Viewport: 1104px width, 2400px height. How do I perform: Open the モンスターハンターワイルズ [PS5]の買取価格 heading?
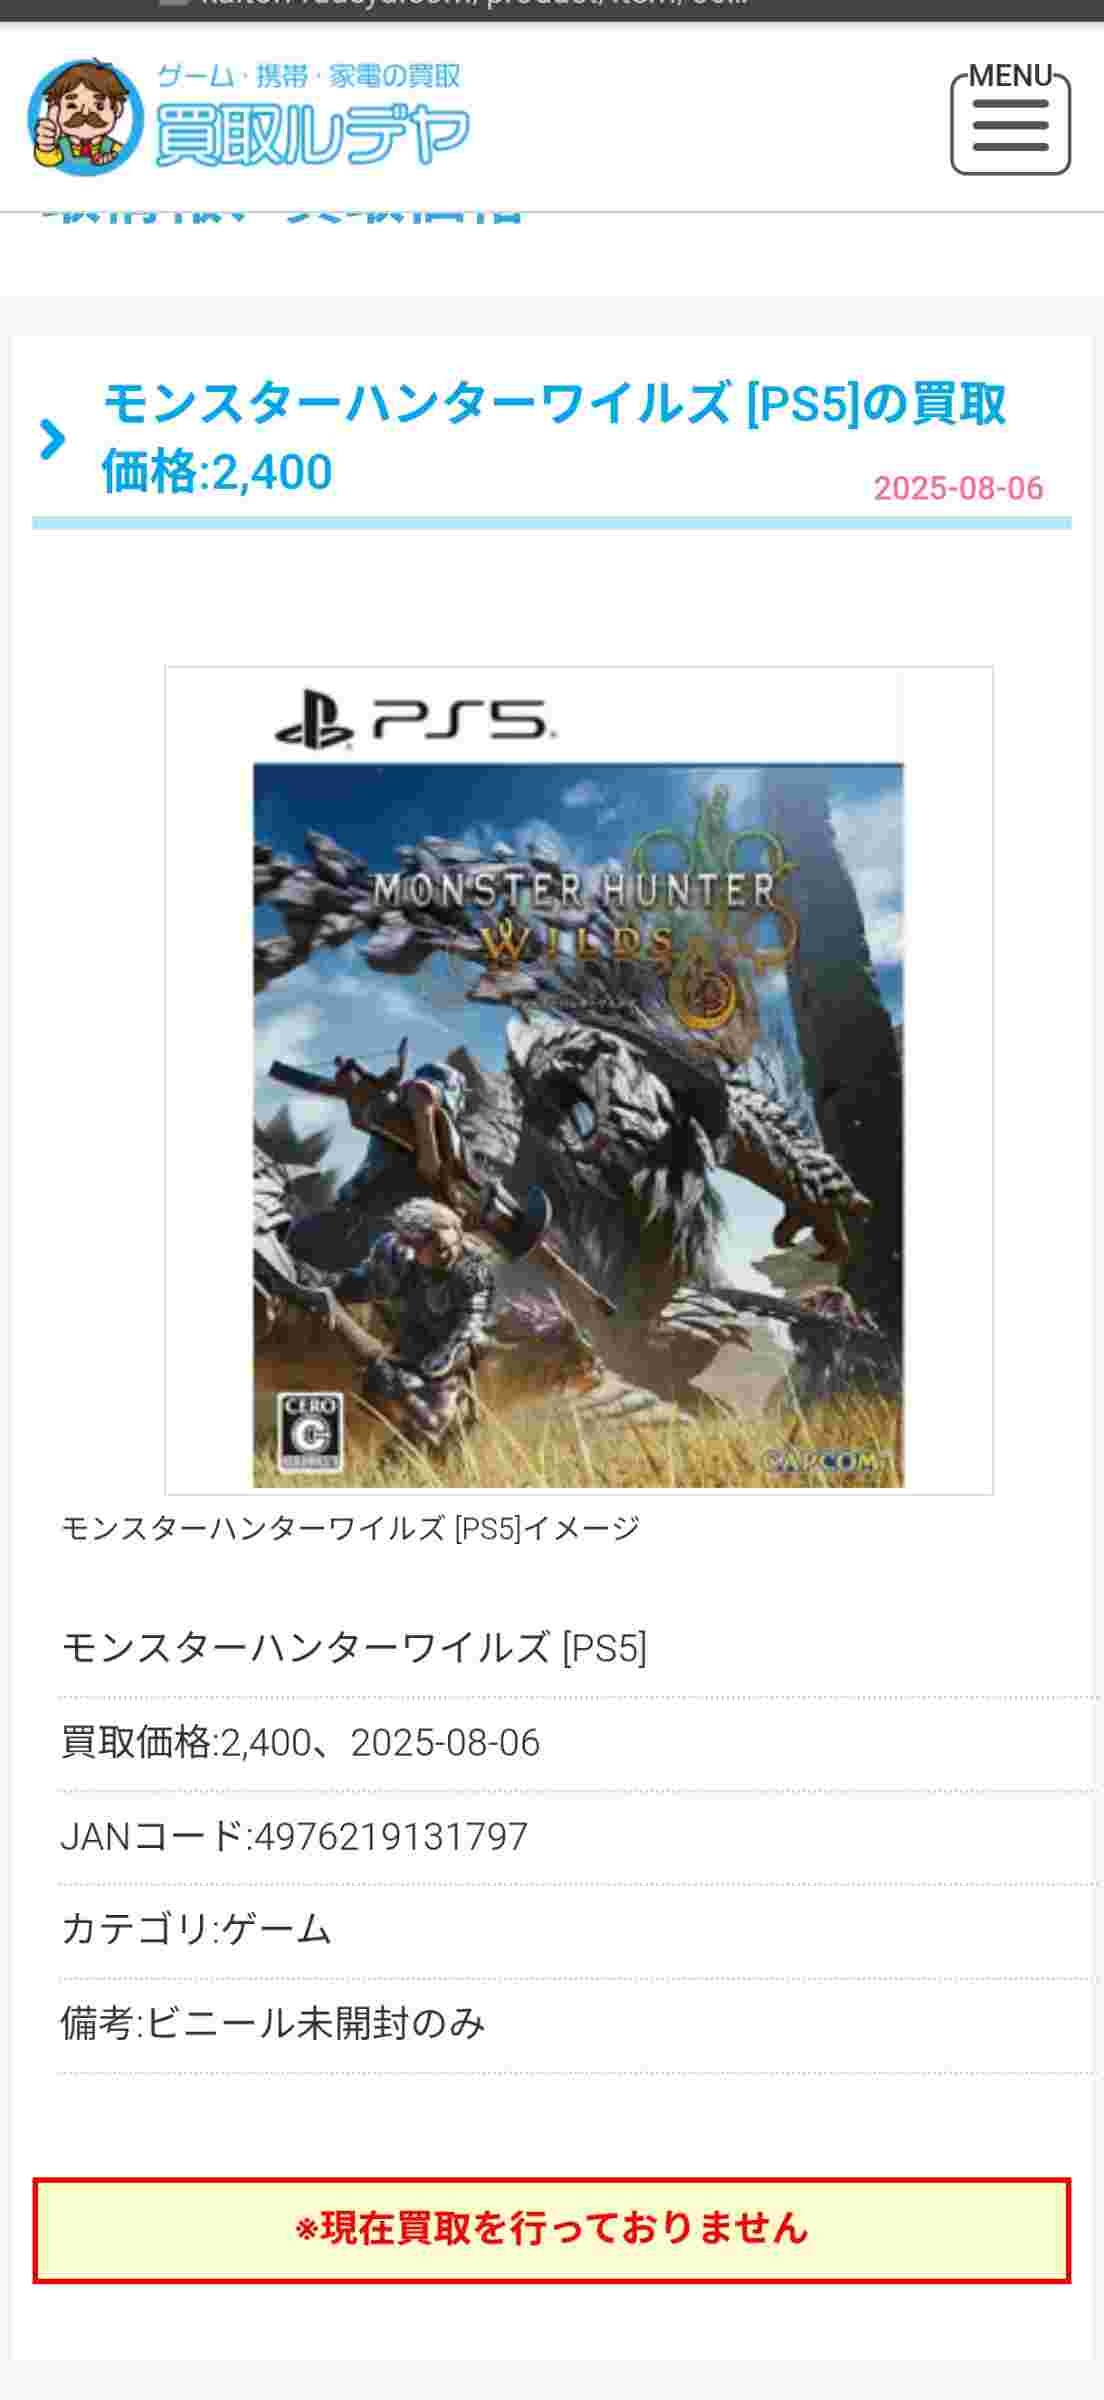point(554,437)
